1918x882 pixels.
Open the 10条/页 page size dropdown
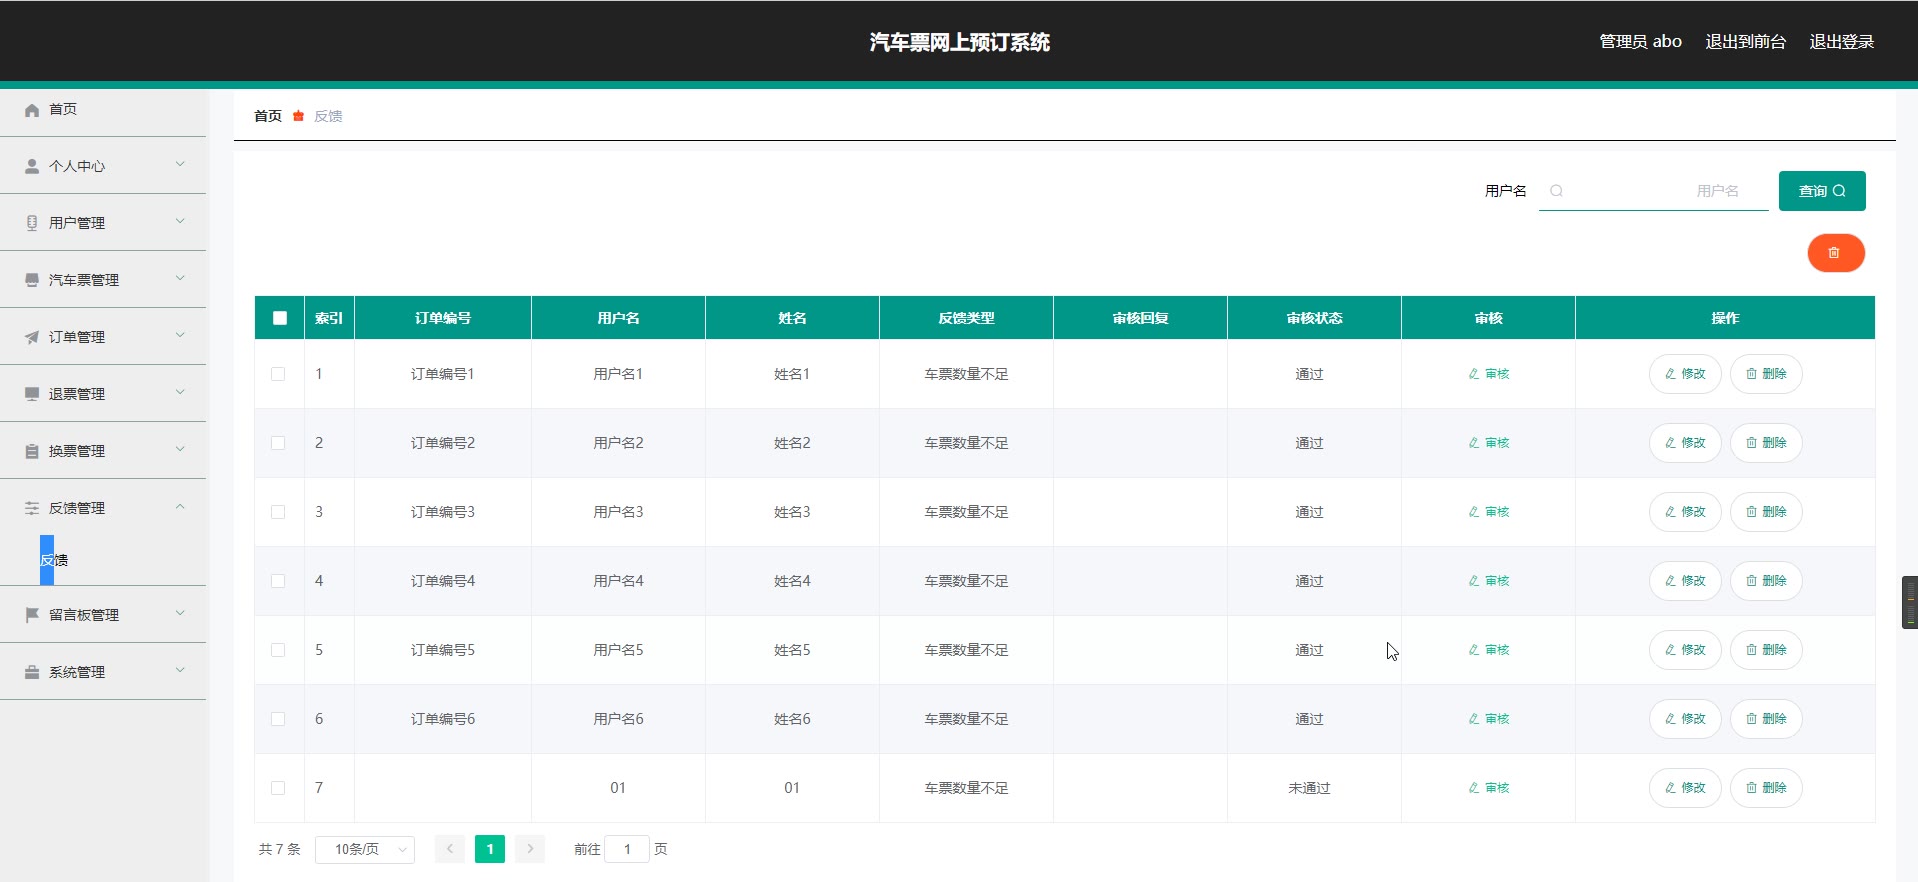(x=365, y=849)
